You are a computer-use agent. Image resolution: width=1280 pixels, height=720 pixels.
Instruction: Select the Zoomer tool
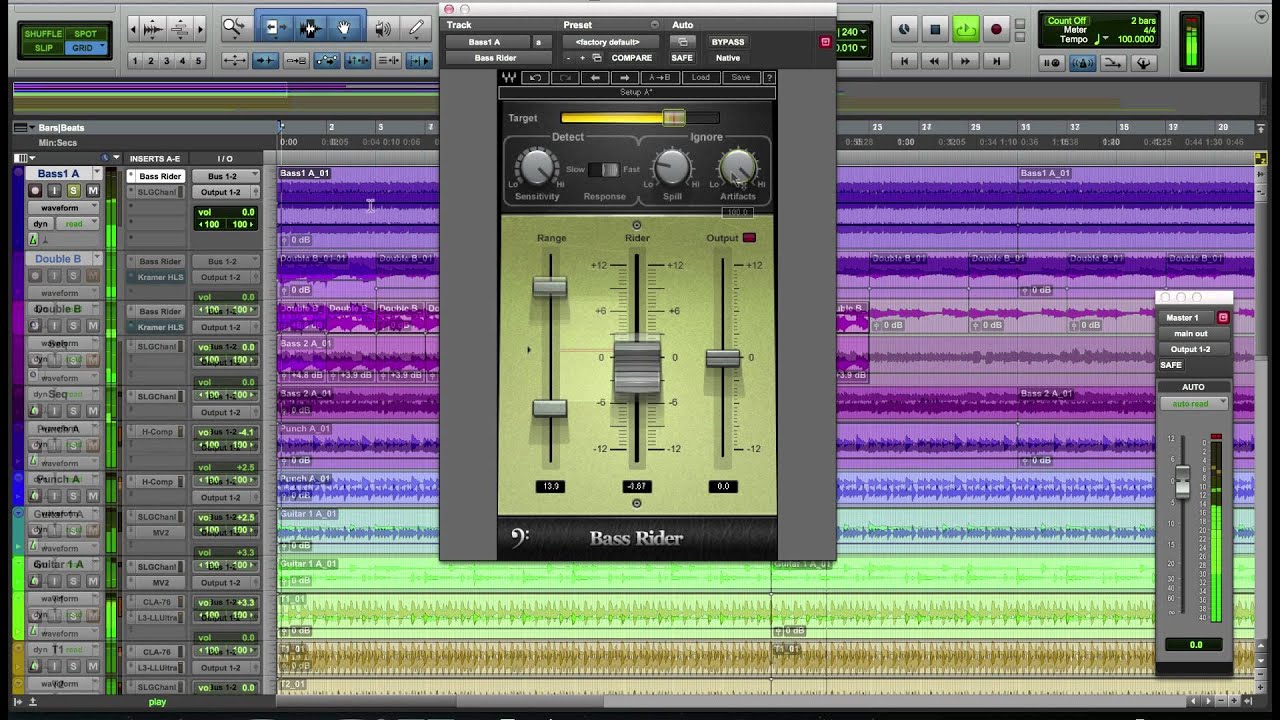pyautogui.click(x=234, y=29)
